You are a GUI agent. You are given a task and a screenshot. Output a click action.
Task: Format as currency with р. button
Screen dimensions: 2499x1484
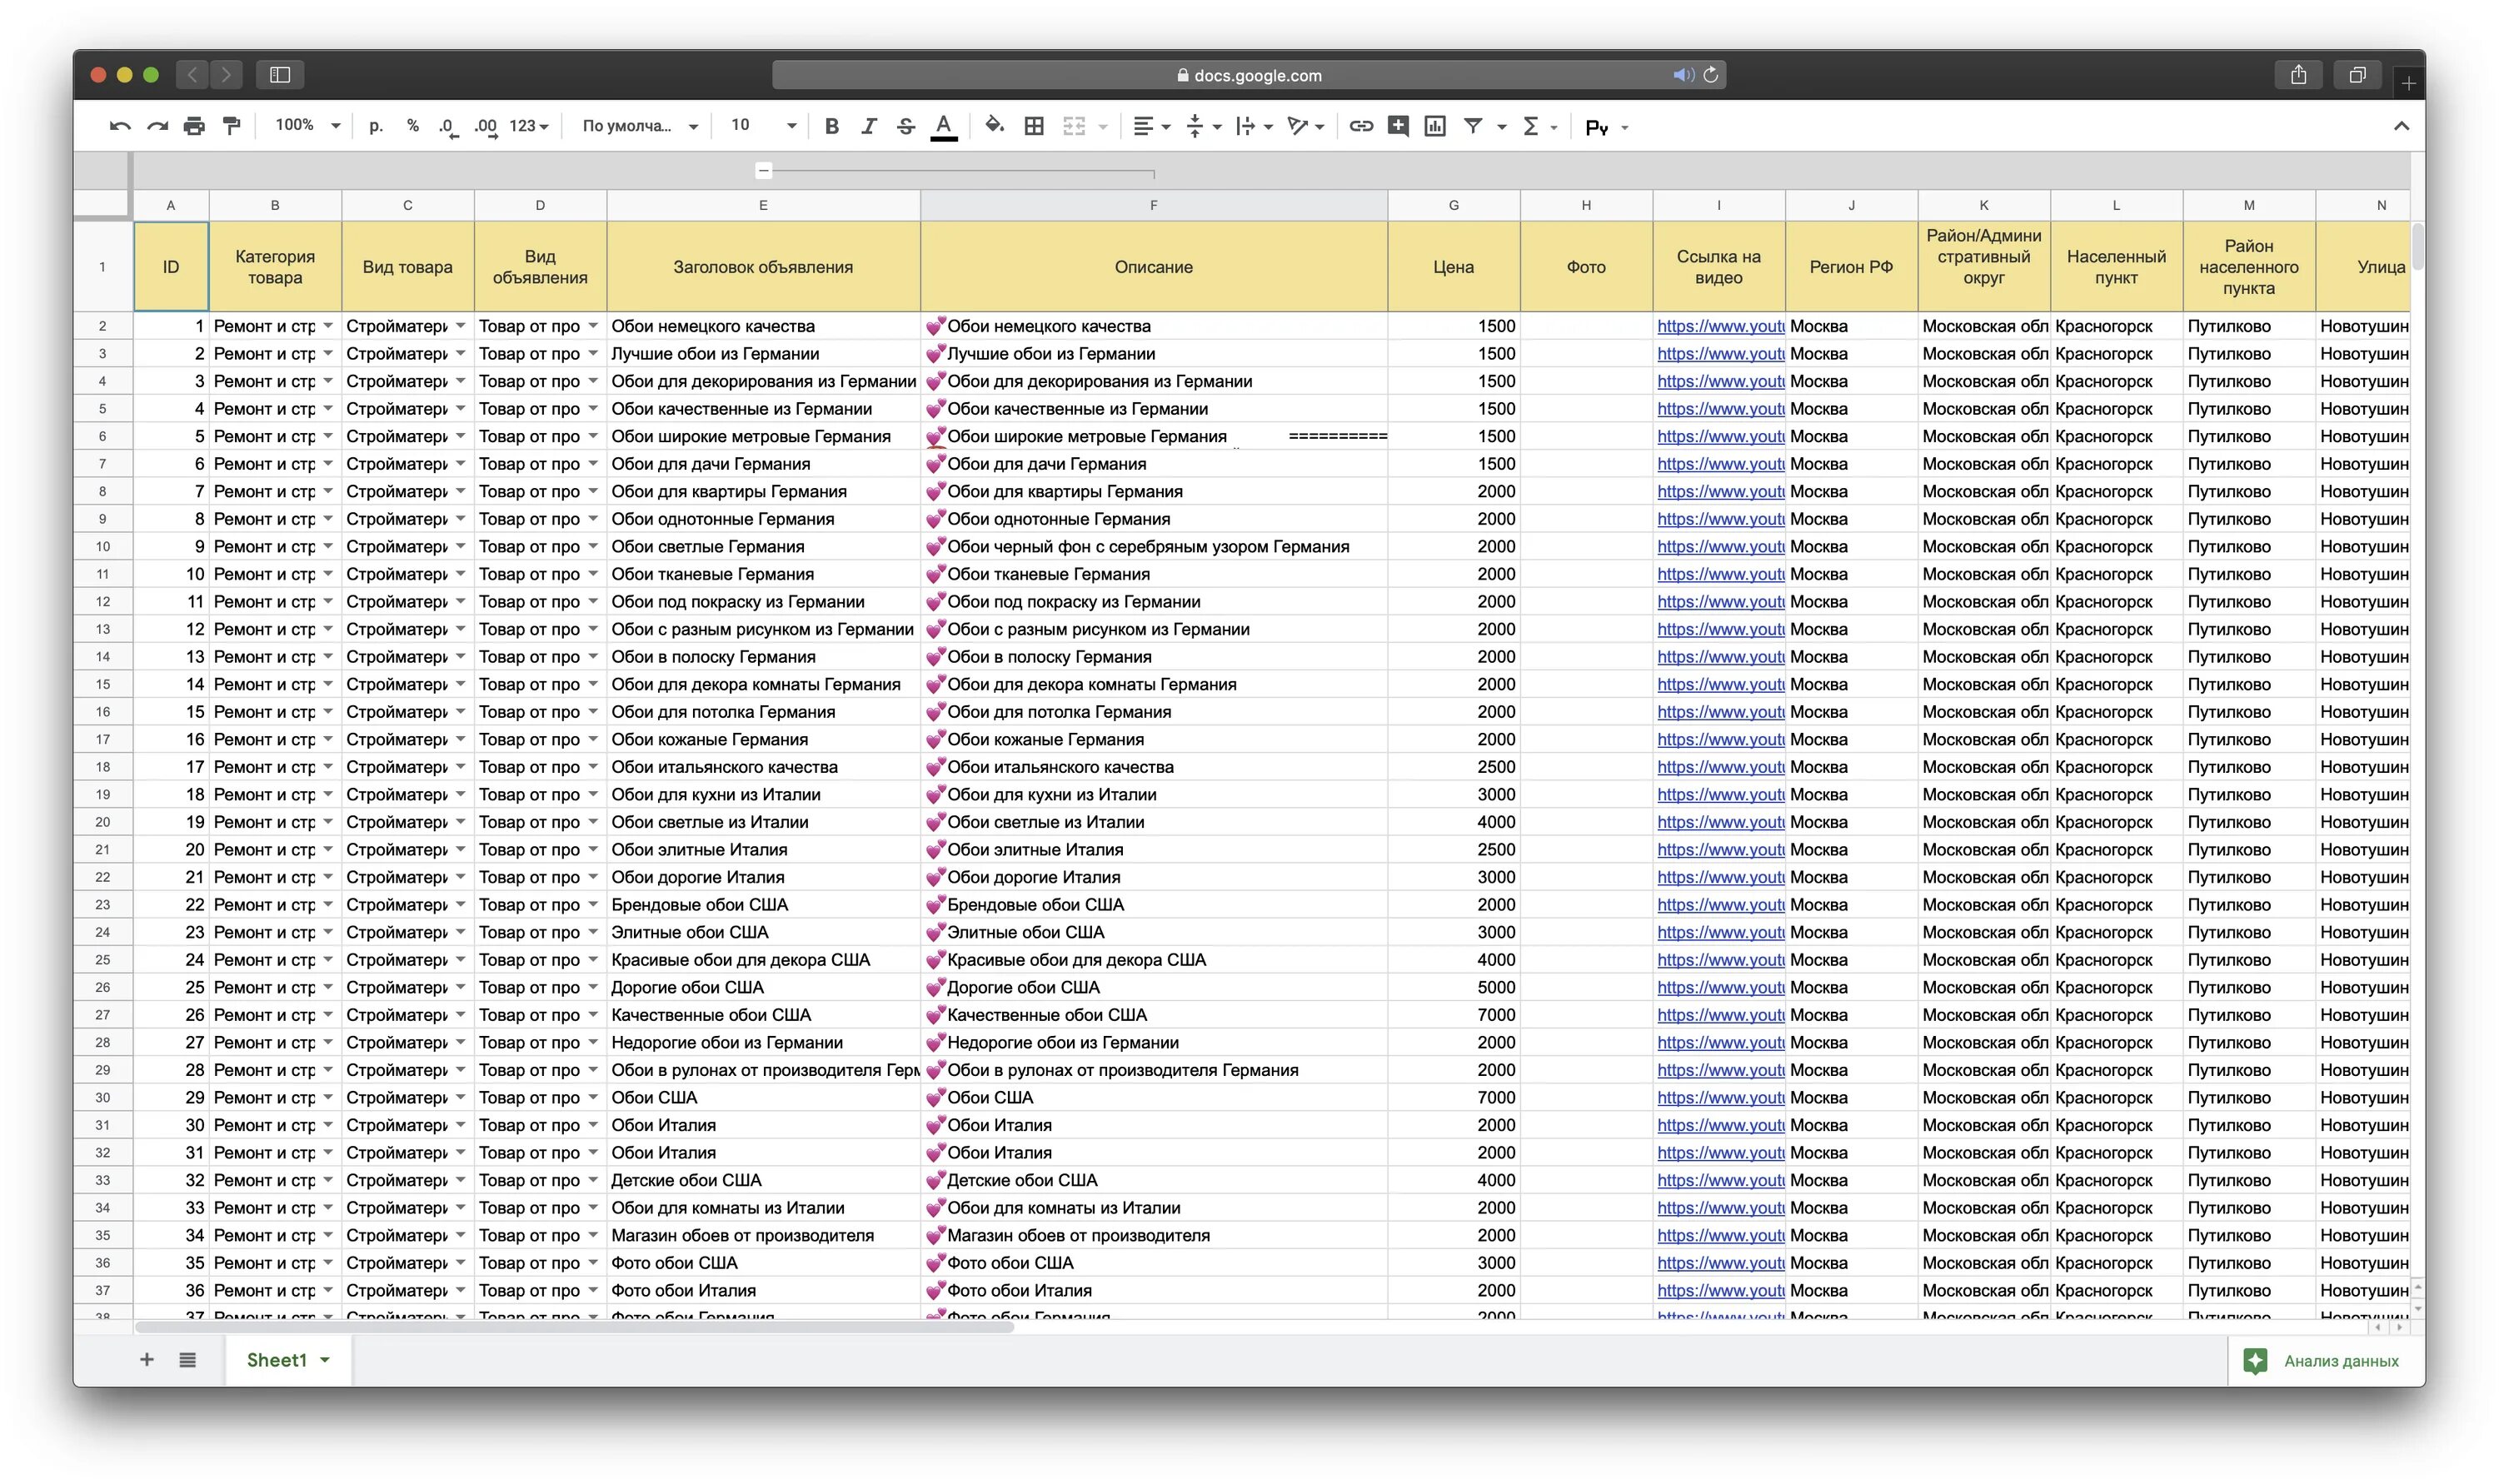(x=376, y=126)
